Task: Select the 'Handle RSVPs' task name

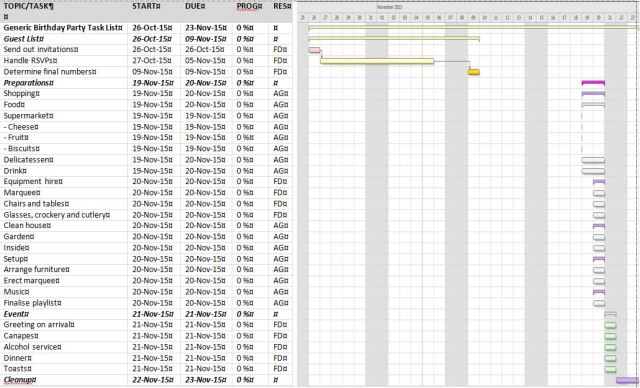Action: [31, 60]
